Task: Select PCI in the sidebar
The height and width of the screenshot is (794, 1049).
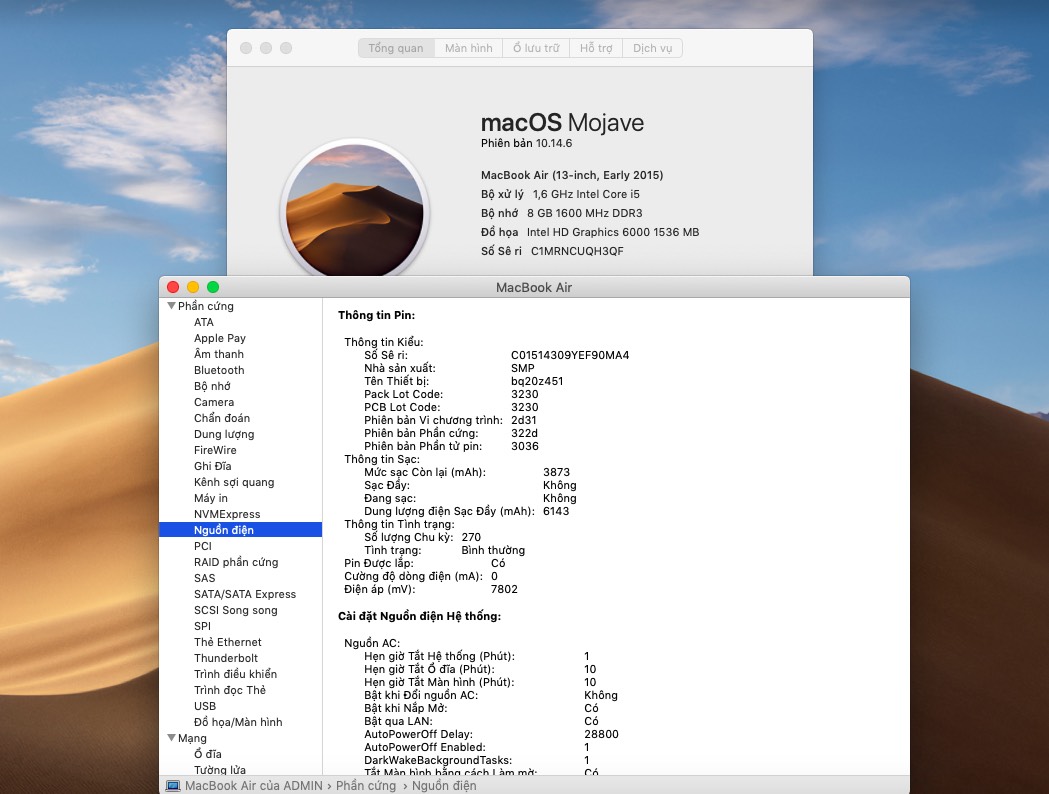Action: pyautogui.click(x=203, y=546)
